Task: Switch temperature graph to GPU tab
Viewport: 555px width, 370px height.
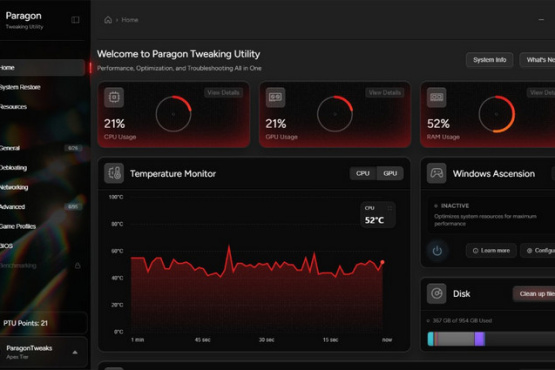Action: [x=390, y=173]
